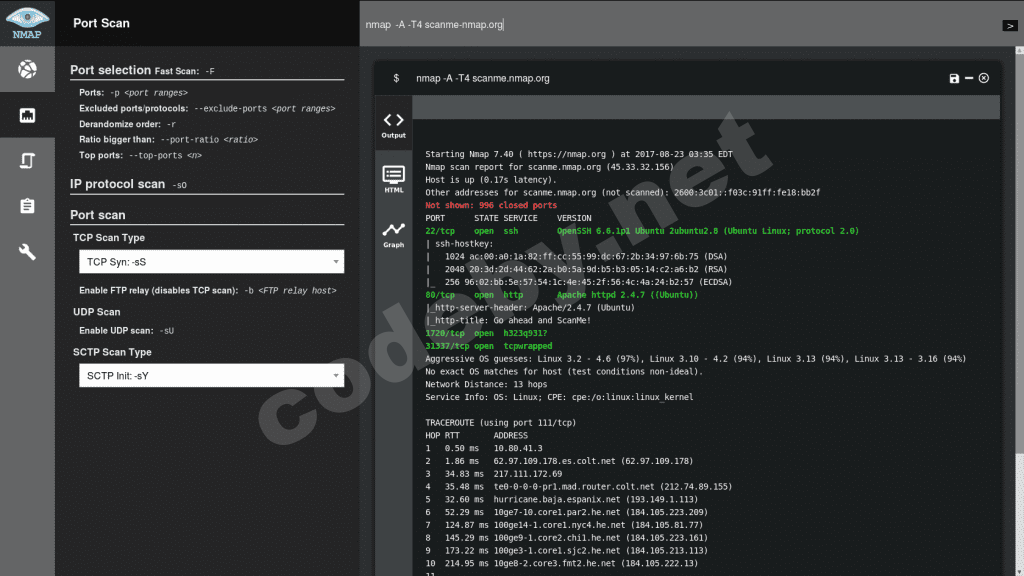Minimize the scan result panel
The width and height of the screenshot is (1024, 576).
[x=969, y=78]
